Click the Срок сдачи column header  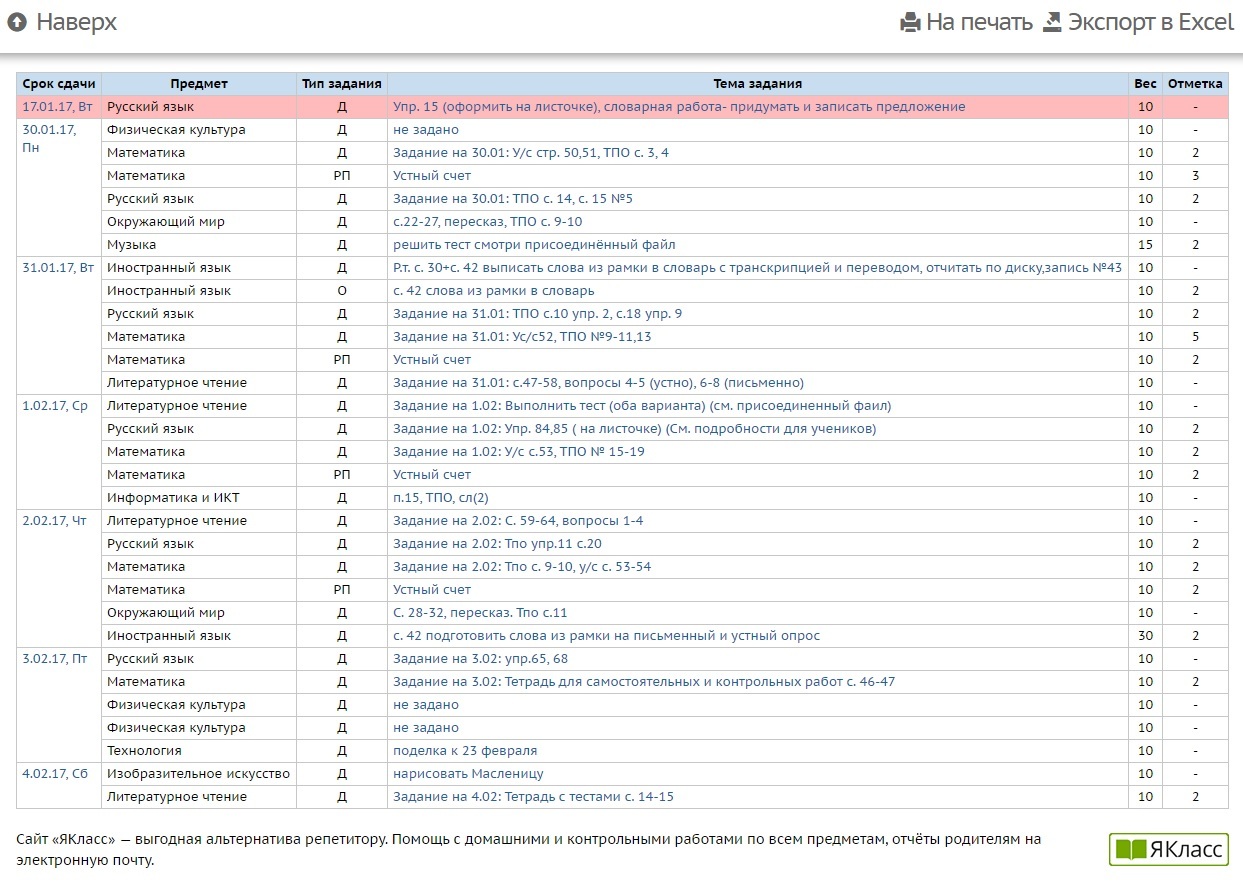pos(59,84)
